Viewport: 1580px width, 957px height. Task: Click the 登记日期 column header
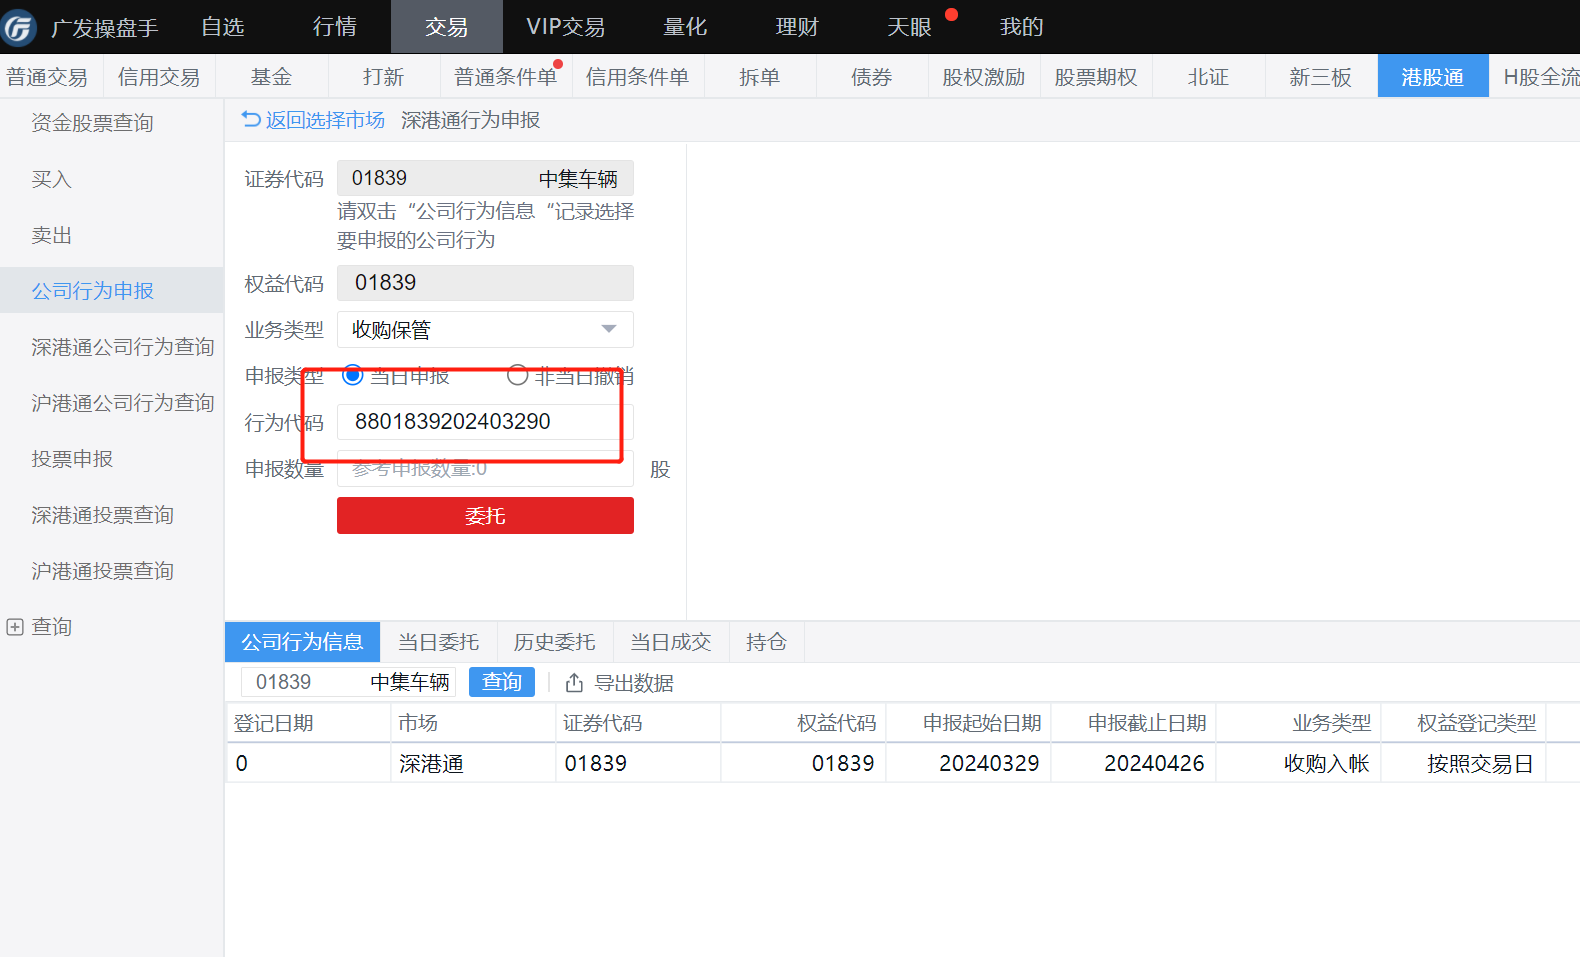(308, 723)
